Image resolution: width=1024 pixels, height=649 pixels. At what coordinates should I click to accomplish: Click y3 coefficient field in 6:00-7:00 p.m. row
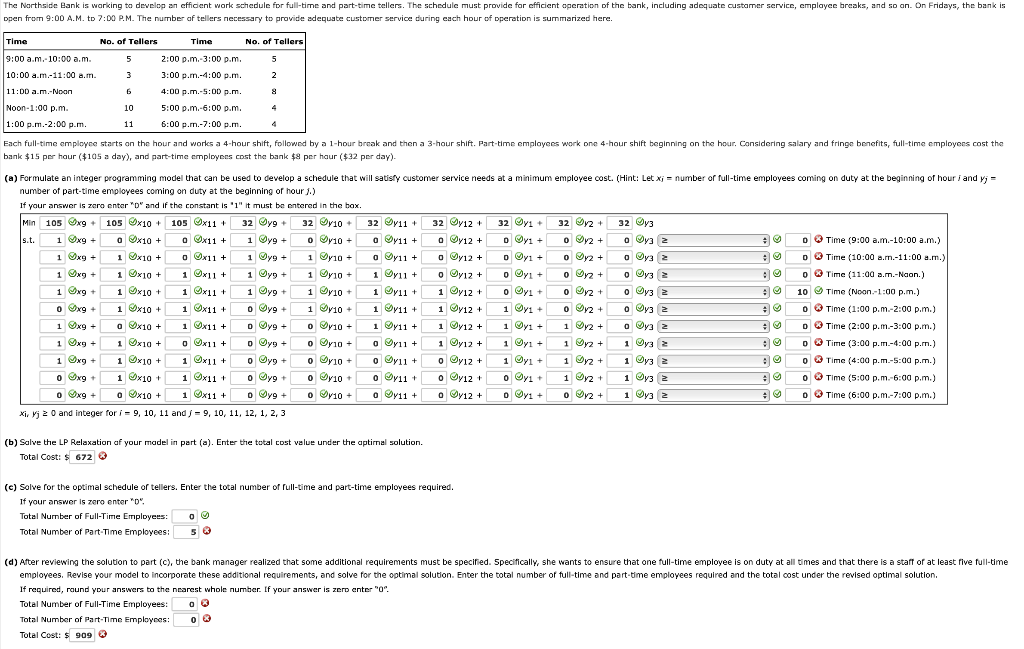point(620,395)
